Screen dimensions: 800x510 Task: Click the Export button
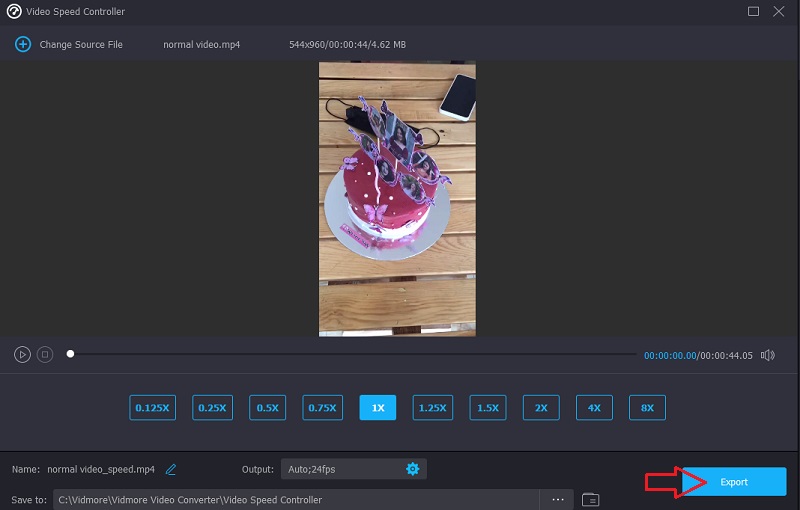click(x=733, y=482)
